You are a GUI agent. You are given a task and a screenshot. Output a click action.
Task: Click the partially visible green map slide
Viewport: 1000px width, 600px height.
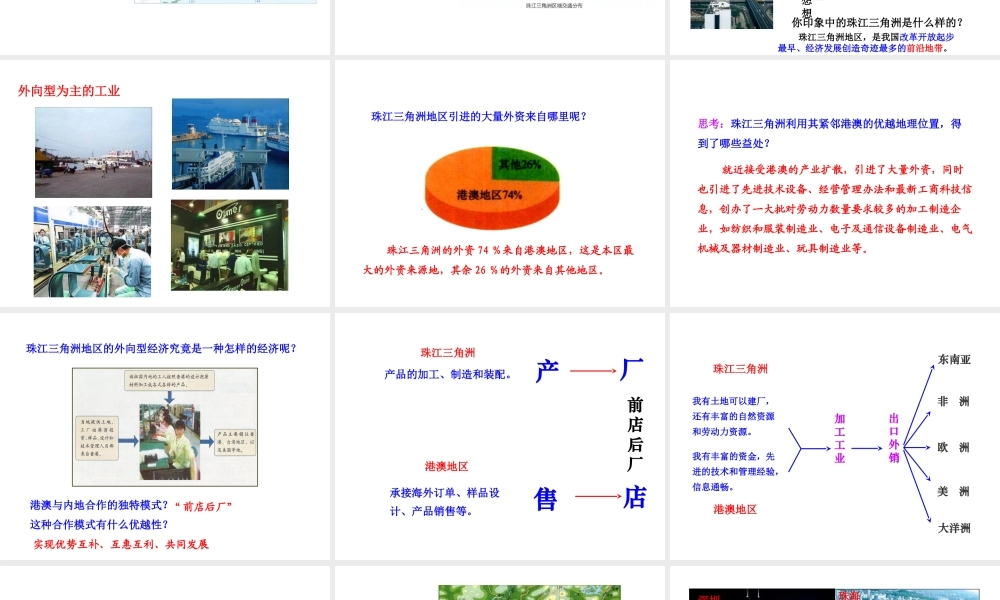click(500, 583)
